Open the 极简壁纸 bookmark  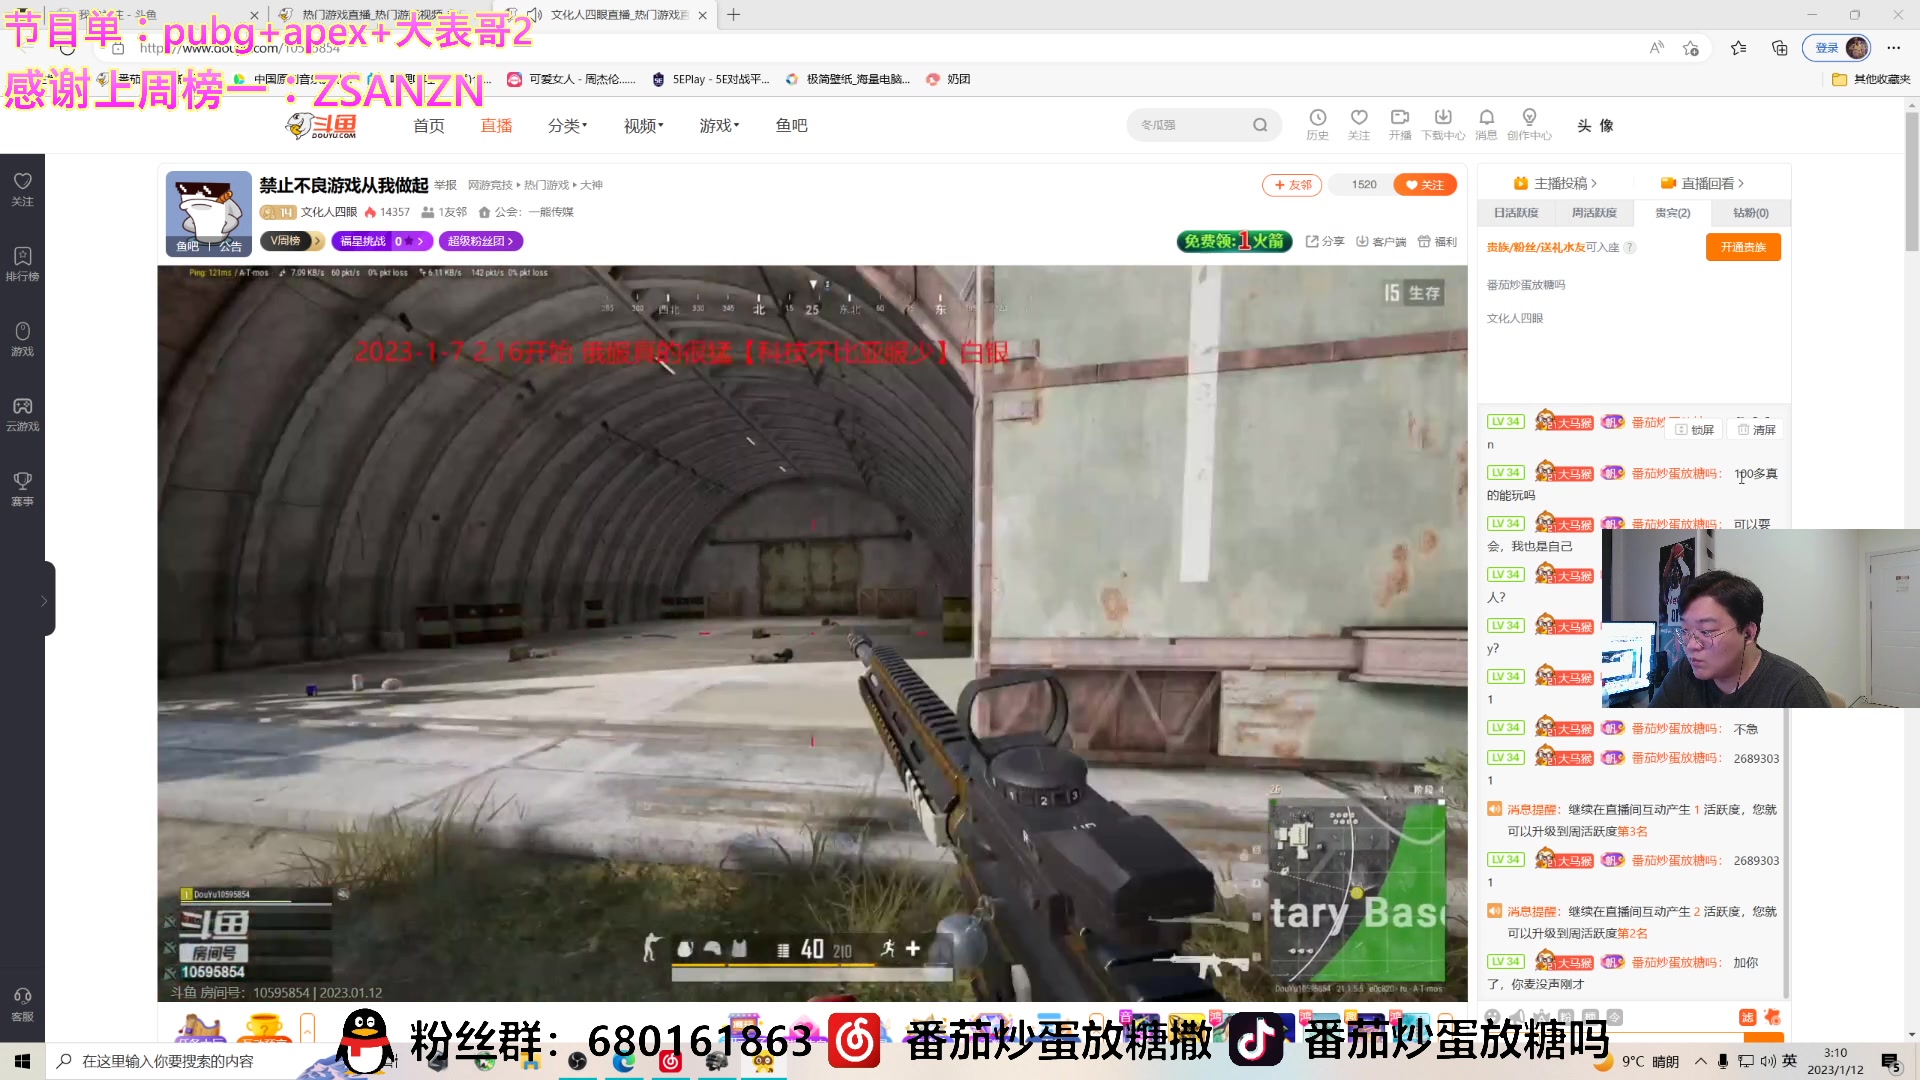click(848, 79)
